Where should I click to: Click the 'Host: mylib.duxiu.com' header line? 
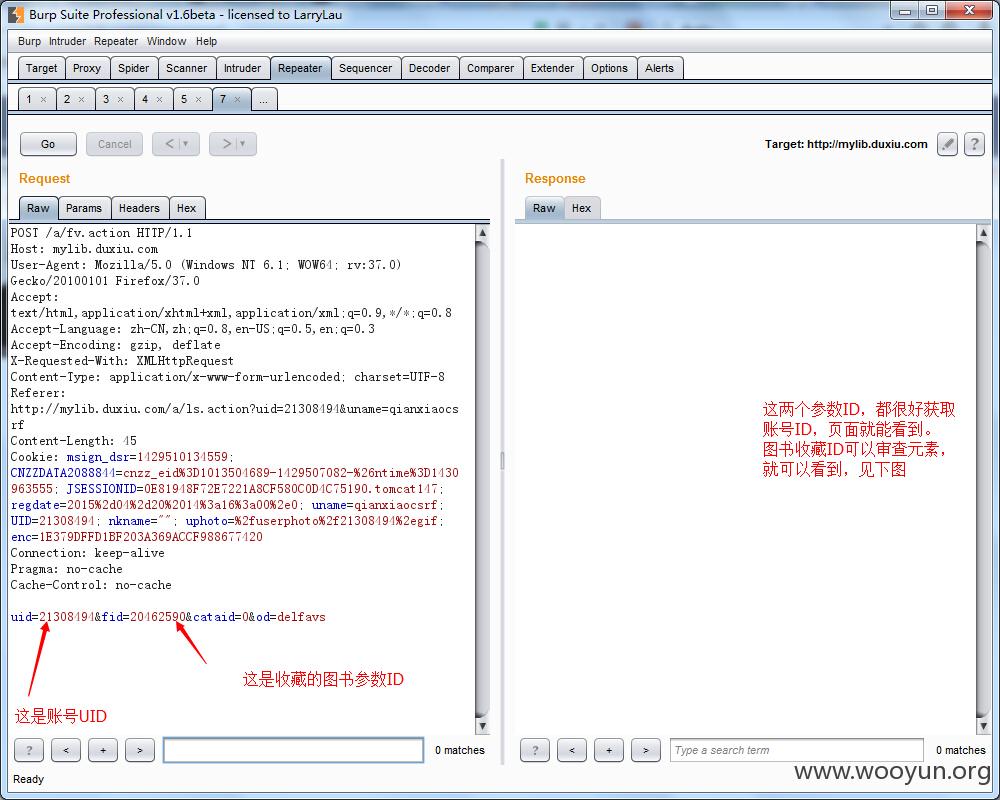coord(84,249)
